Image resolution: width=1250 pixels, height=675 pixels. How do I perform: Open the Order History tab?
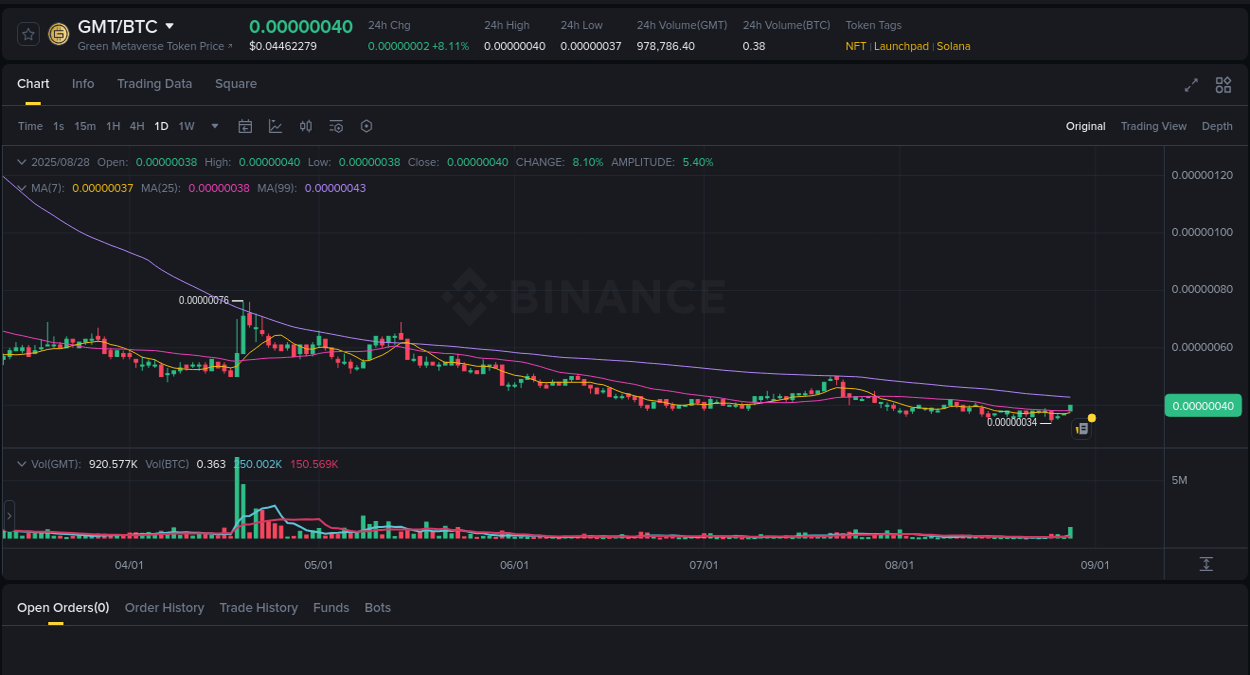(x=164, y=608)
